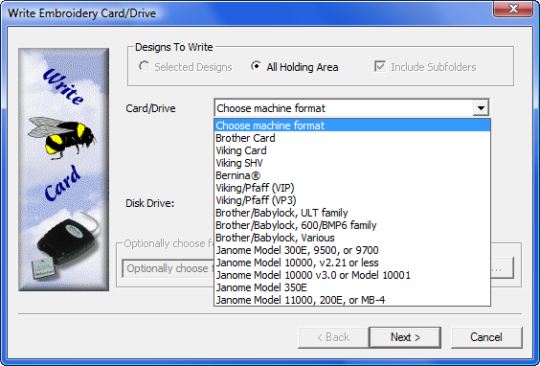This screenshot has width=540, height=366.
Task: Select Janome Model 10000, v2.21 or less
Action: click(352, 262)
